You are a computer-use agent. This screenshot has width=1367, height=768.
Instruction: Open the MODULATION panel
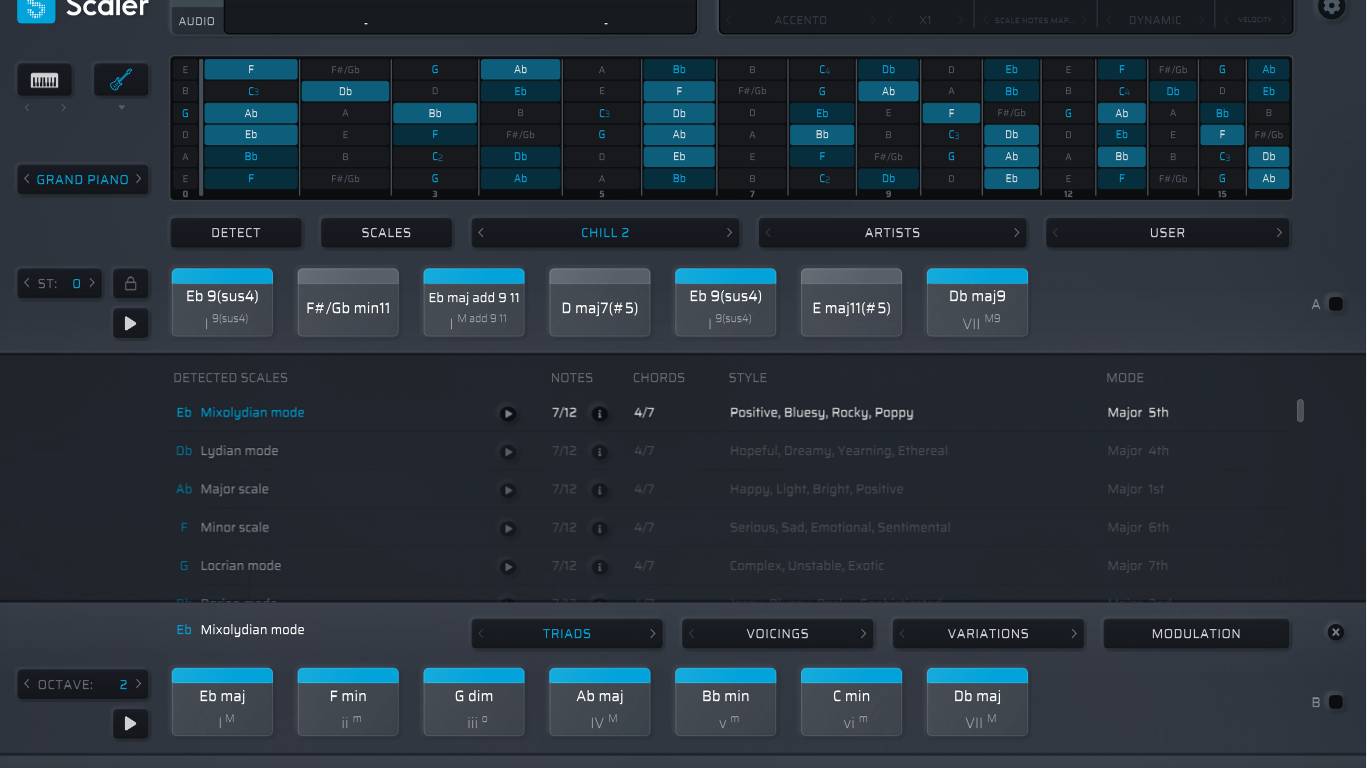tap(1196, 634)
